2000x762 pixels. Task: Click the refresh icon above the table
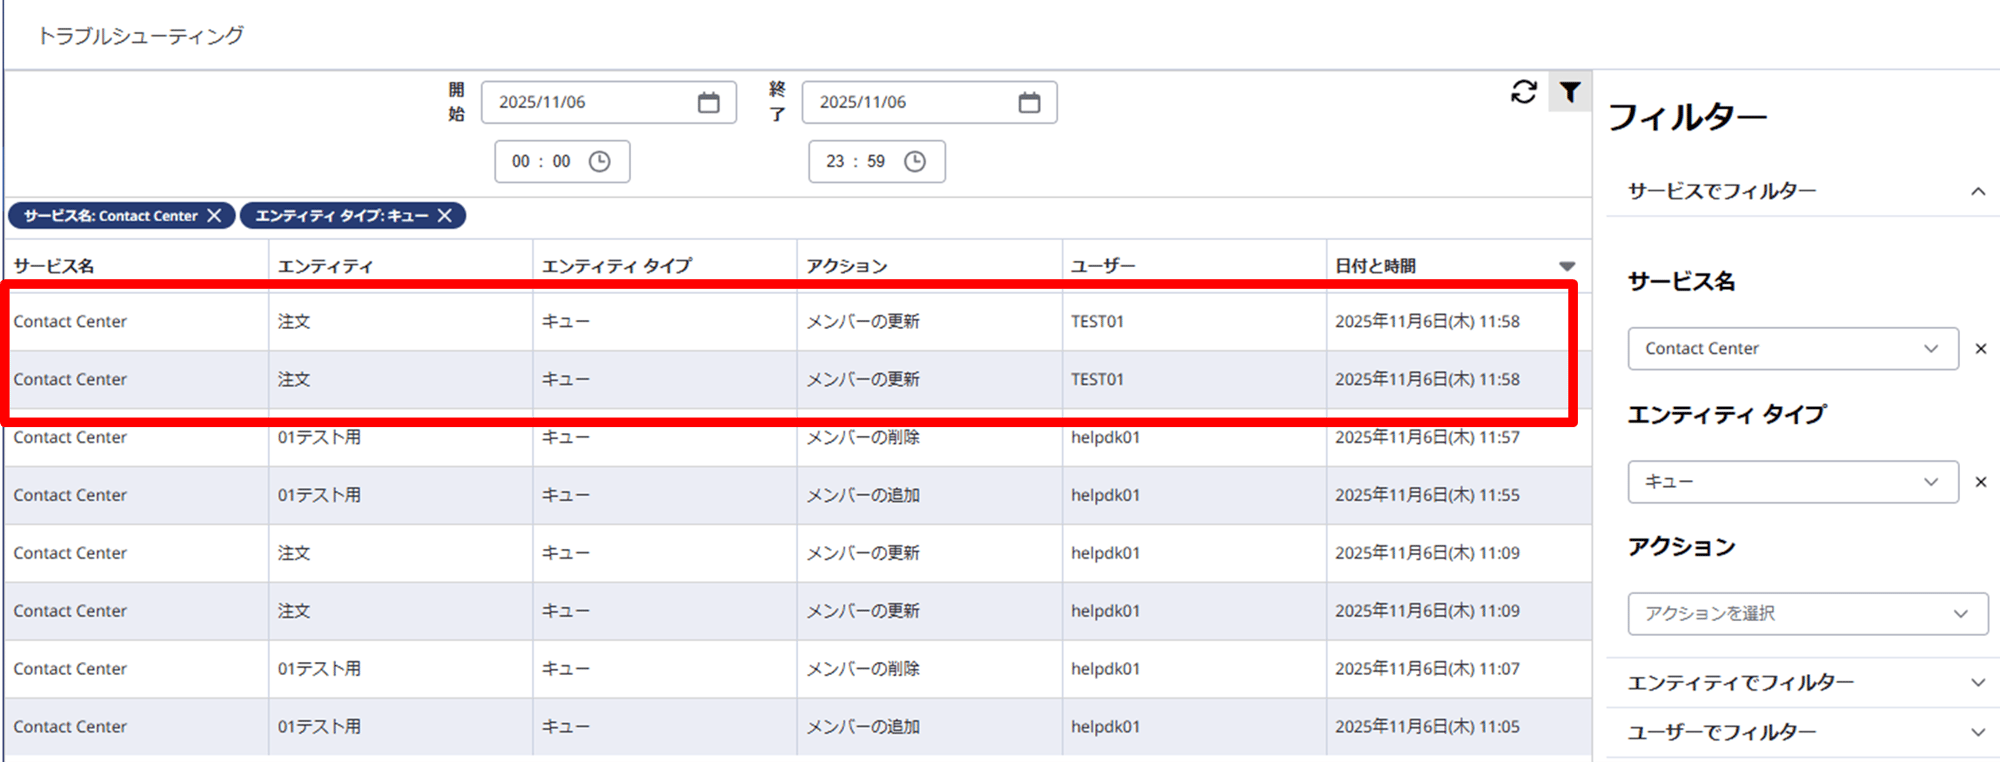click(1523, 92)
